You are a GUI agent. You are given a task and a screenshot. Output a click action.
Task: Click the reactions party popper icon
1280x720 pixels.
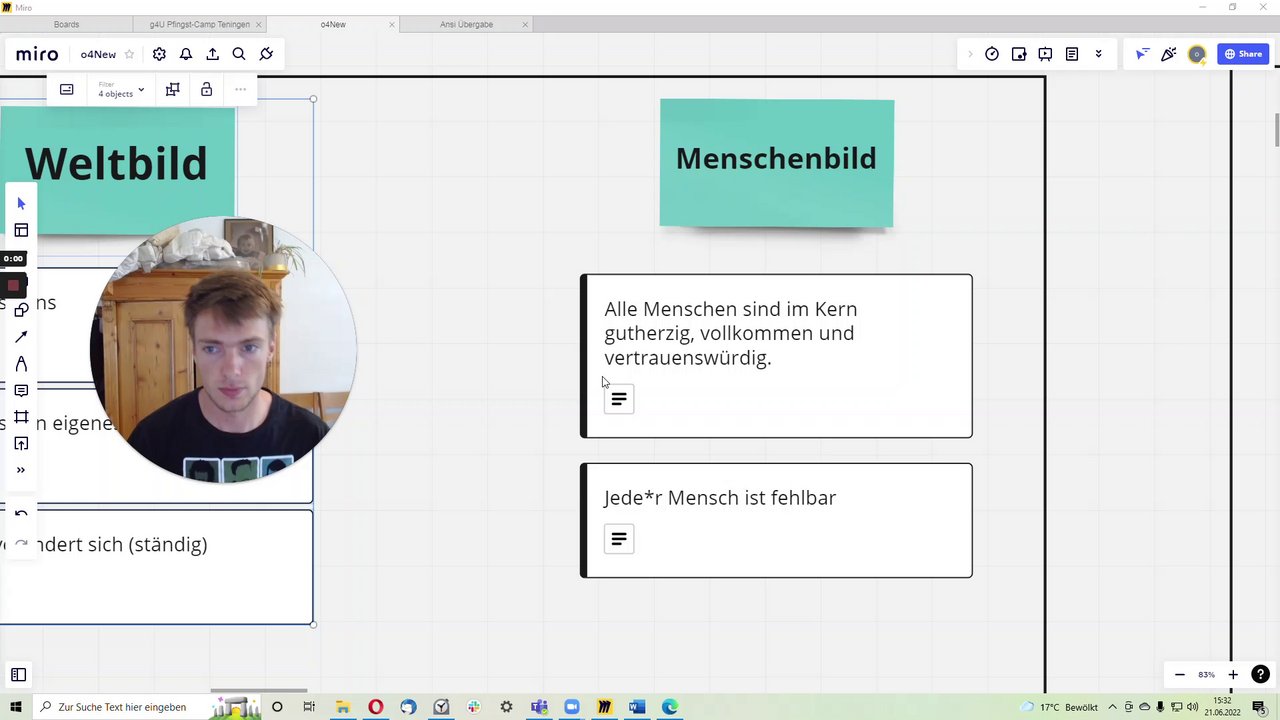tap(1168, 54)
